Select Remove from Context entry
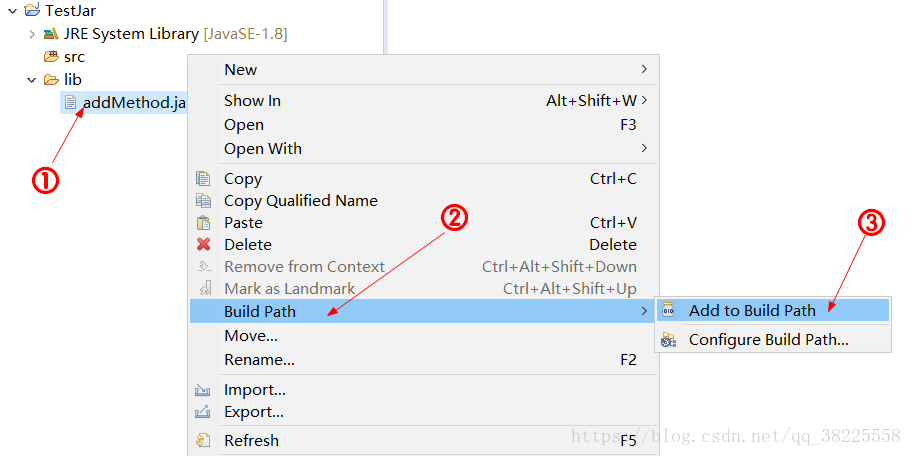The width and height of the screenshot is (912, 456). tap(425, 266)
